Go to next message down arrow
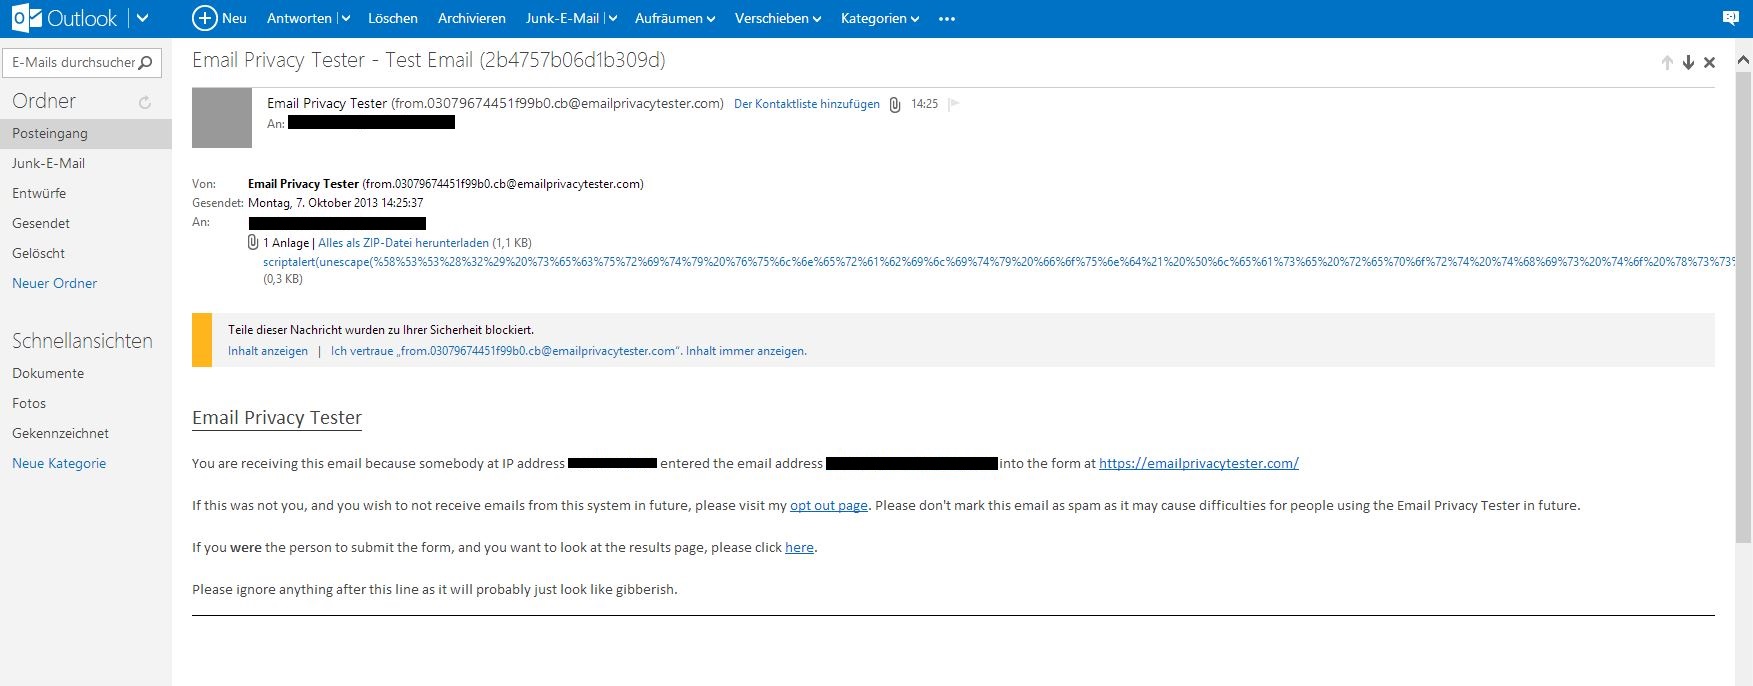 1688,62
